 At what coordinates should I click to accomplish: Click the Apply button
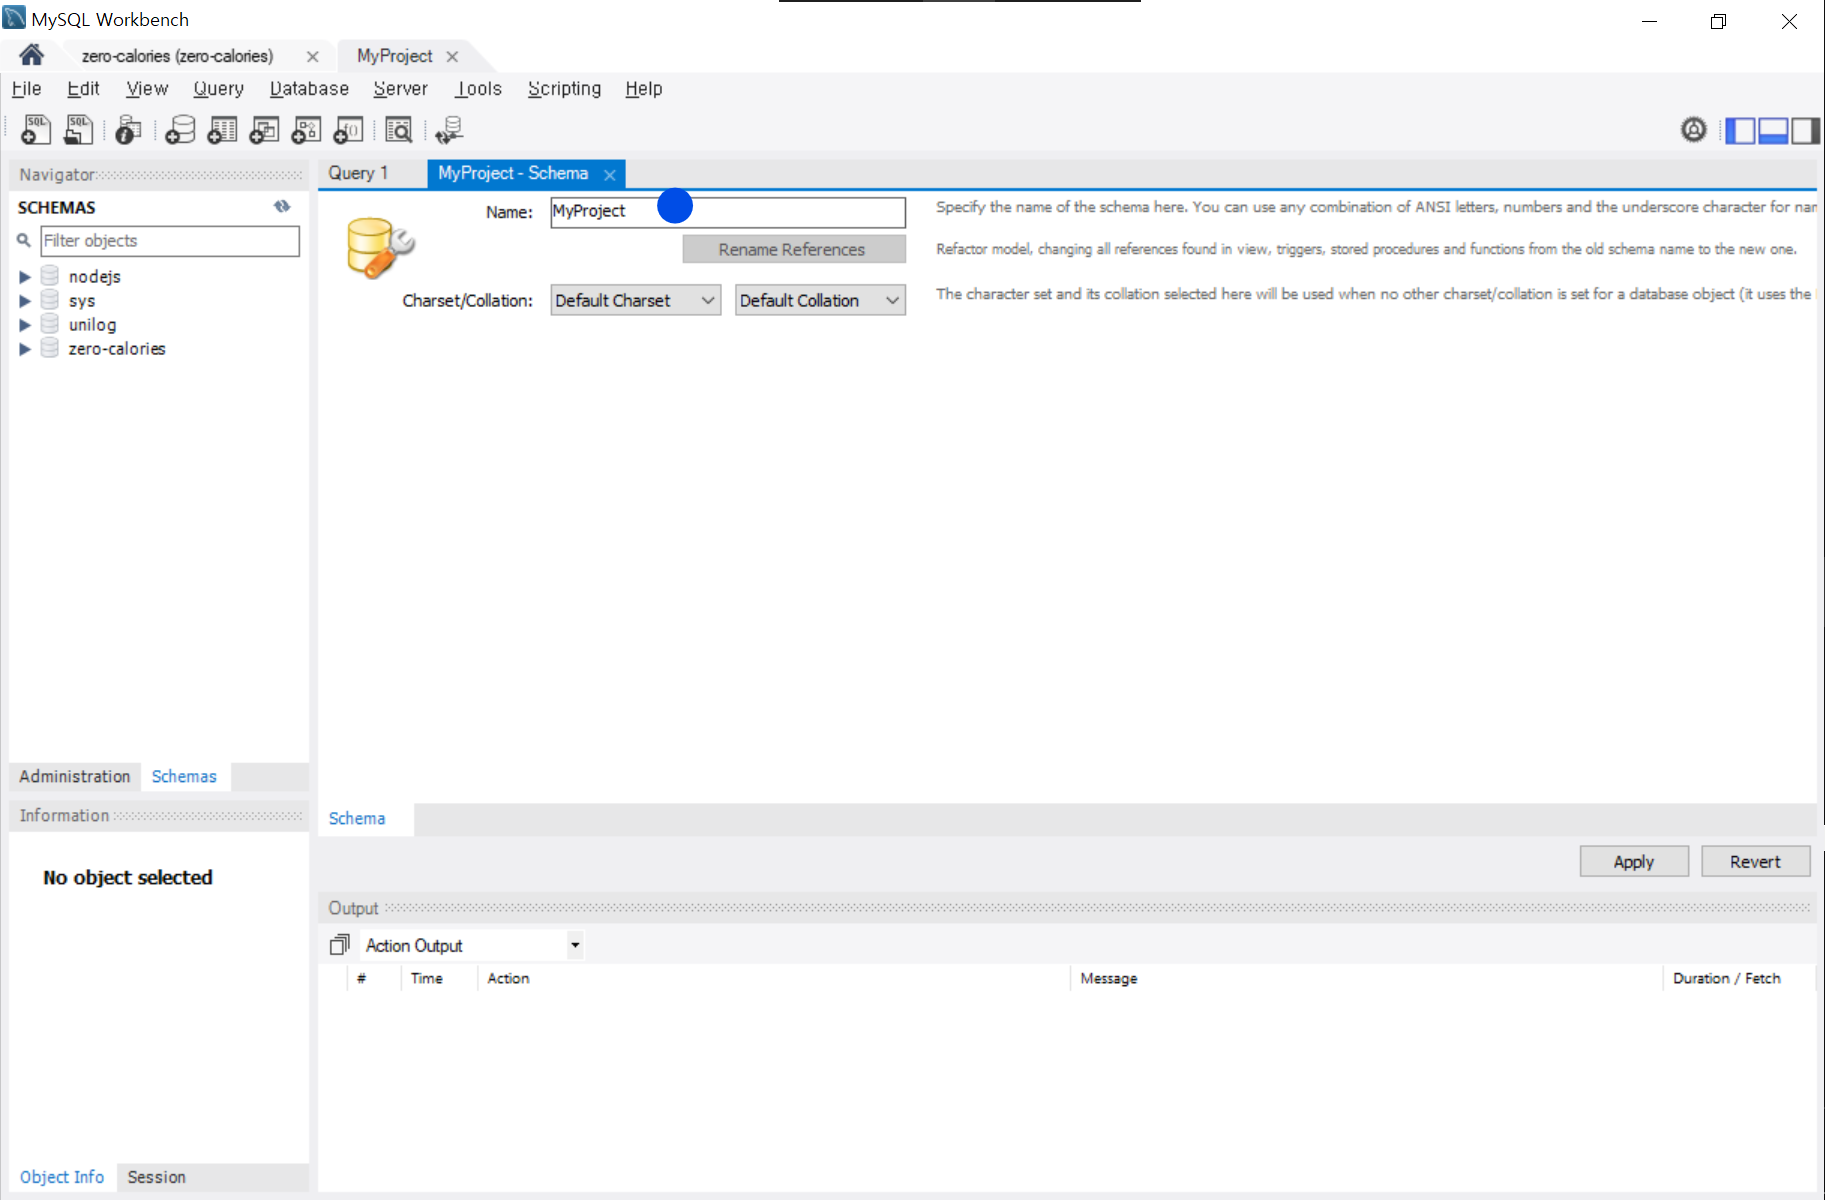tap(1634, 861)
